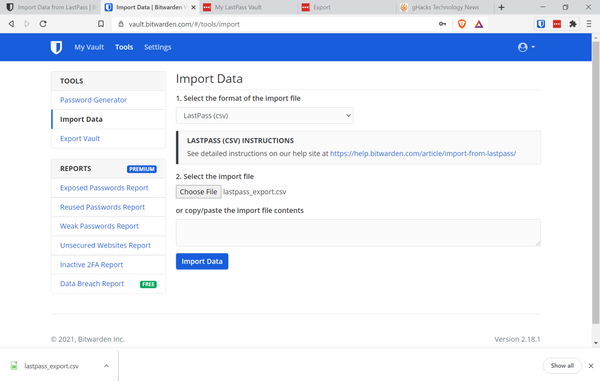The height and width of the screenshot is (384, 600).
Task: Switch to gHacks Technology News tab
Action: [445, 7]
